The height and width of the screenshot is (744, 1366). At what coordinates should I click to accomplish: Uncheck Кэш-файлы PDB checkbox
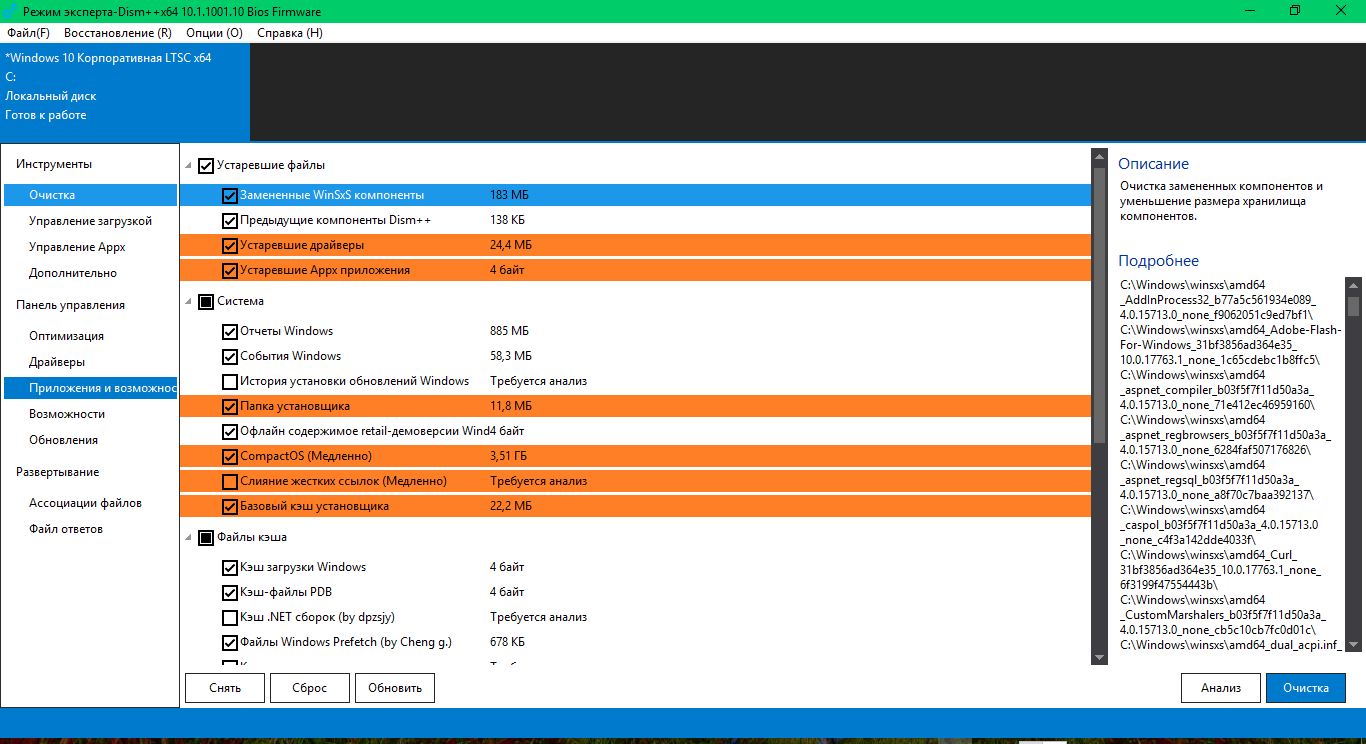click(x=229, y=592)
